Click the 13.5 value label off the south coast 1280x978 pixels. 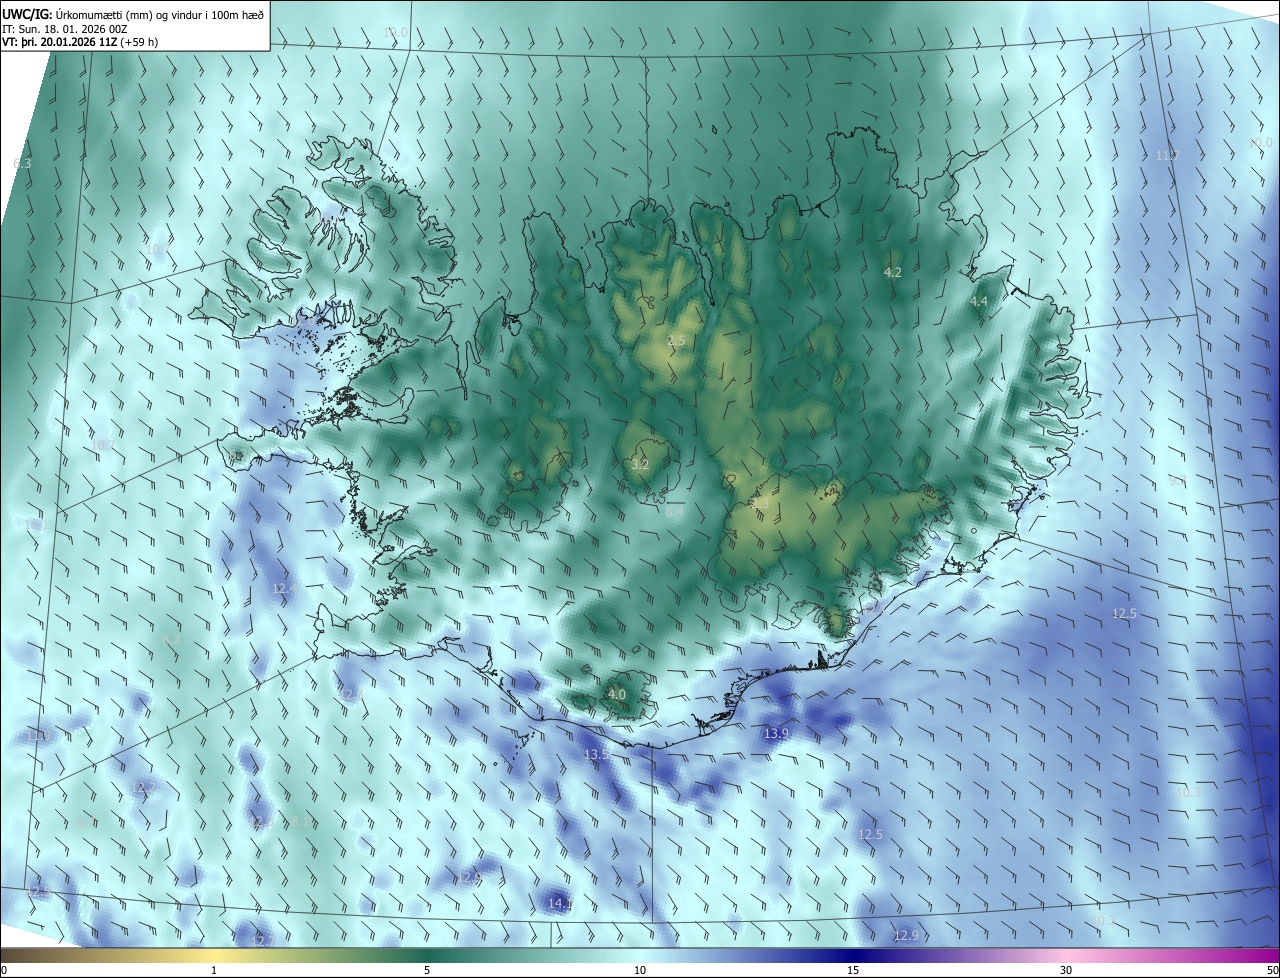coord(597,754)
